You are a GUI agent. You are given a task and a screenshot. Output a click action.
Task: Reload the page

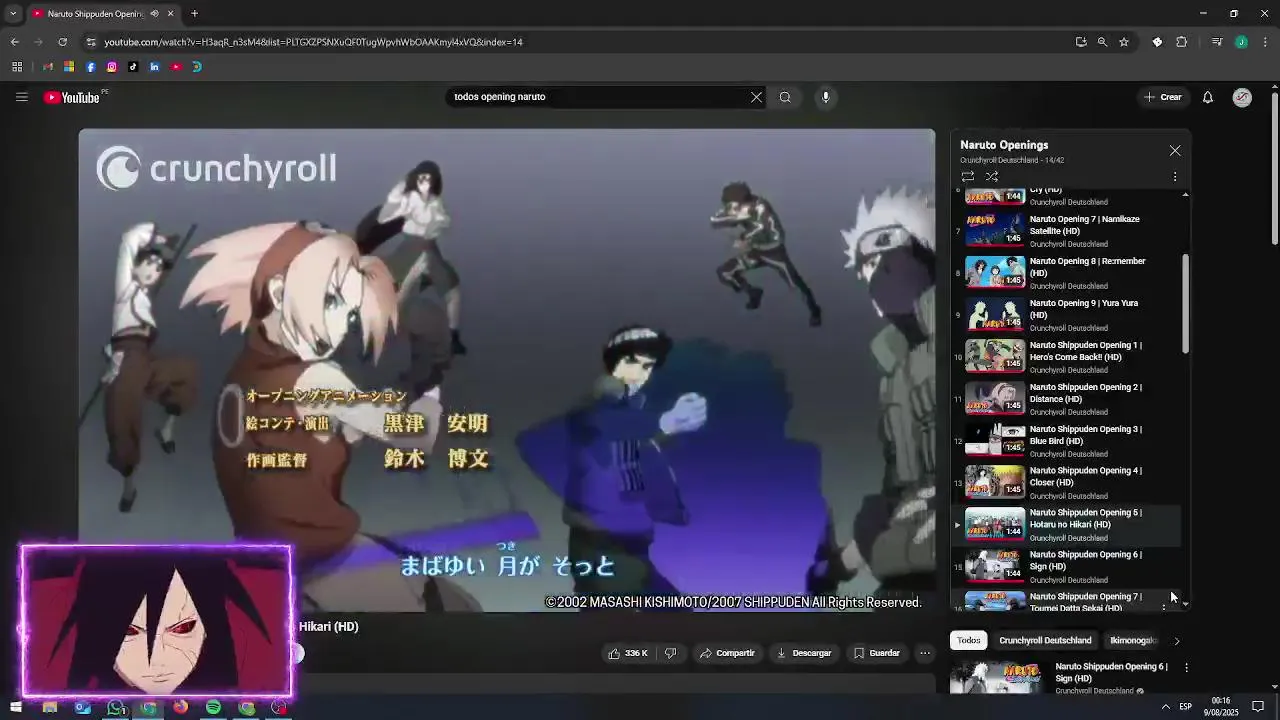(x=62, y=42)
